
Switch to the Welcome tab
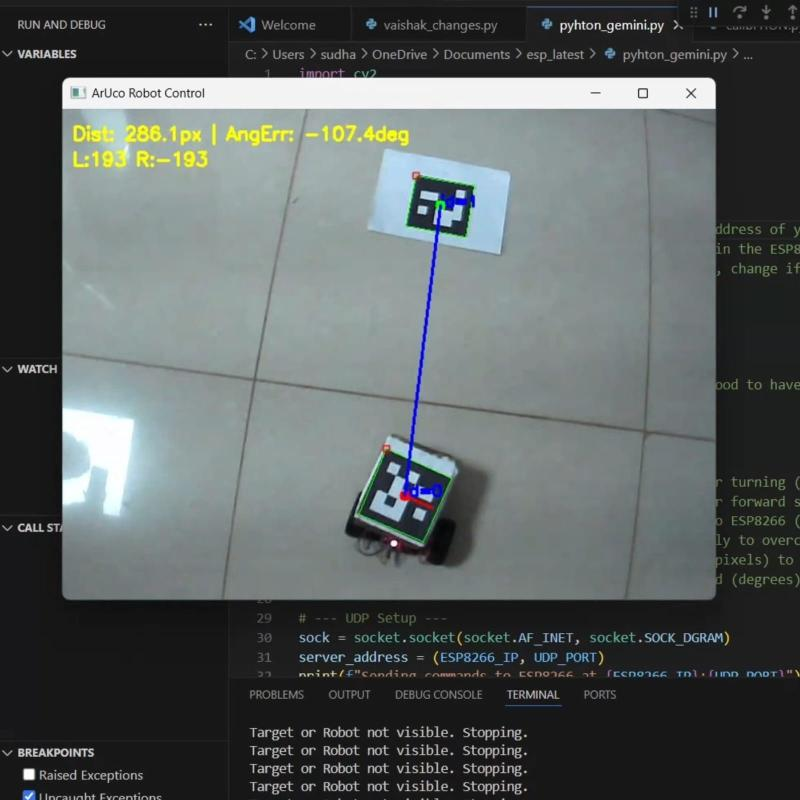coord(290,25)
